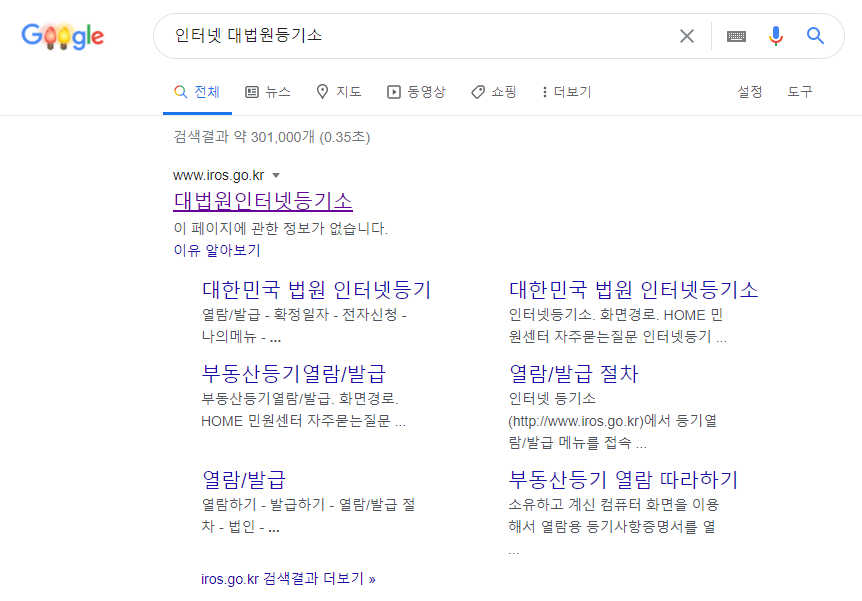Click the magnifier icon of the 전체 tab

point(180,92)
